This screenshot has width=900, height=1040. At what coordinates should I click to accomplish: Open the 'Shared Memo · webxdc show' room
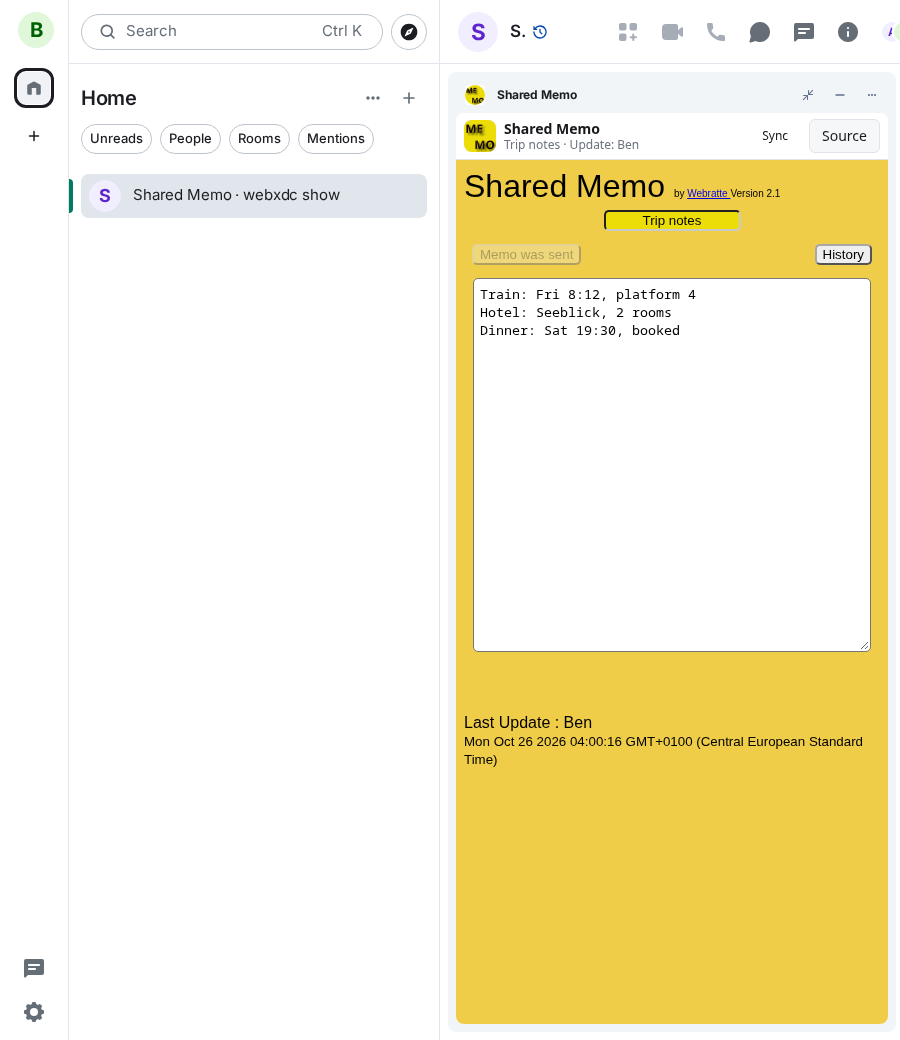pos(254,196)
